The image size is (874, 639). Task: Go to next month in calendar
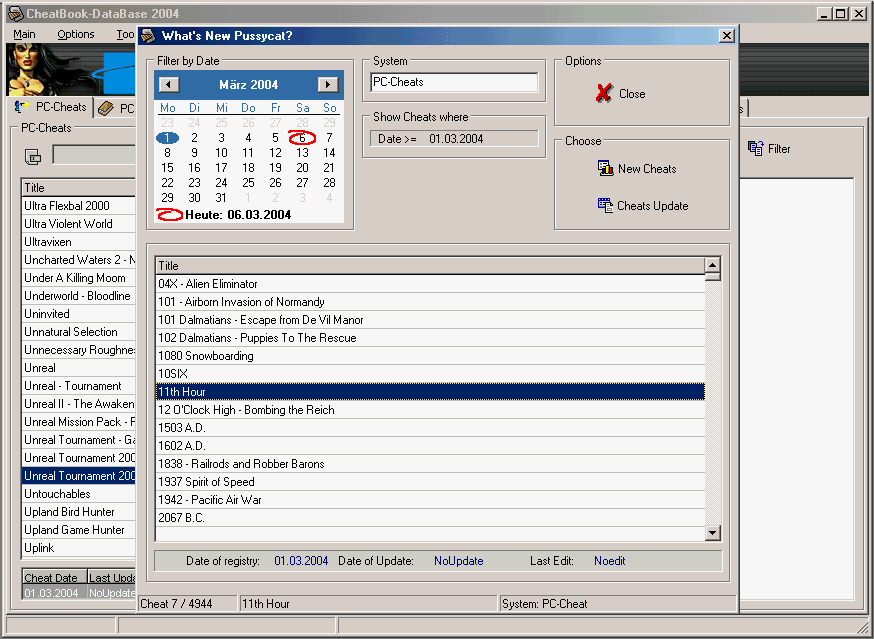(327, 85)
